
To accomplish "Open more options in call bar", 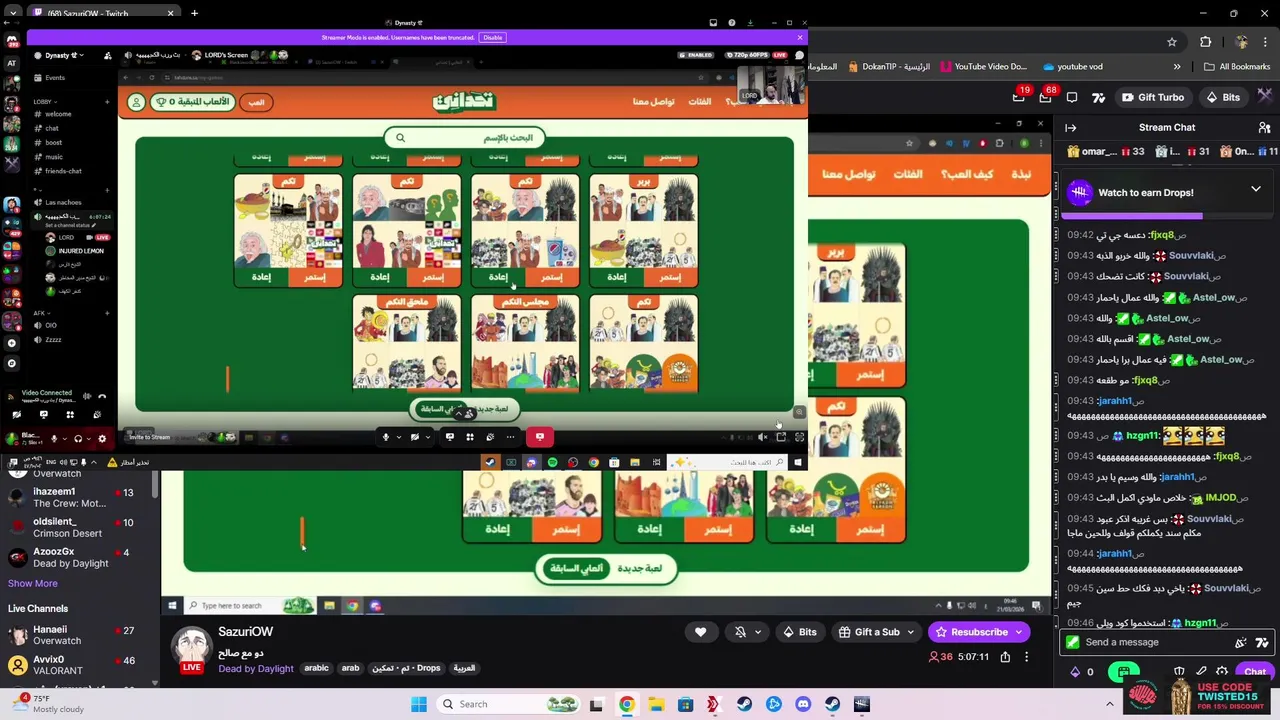I will click(x=510, y=436).
